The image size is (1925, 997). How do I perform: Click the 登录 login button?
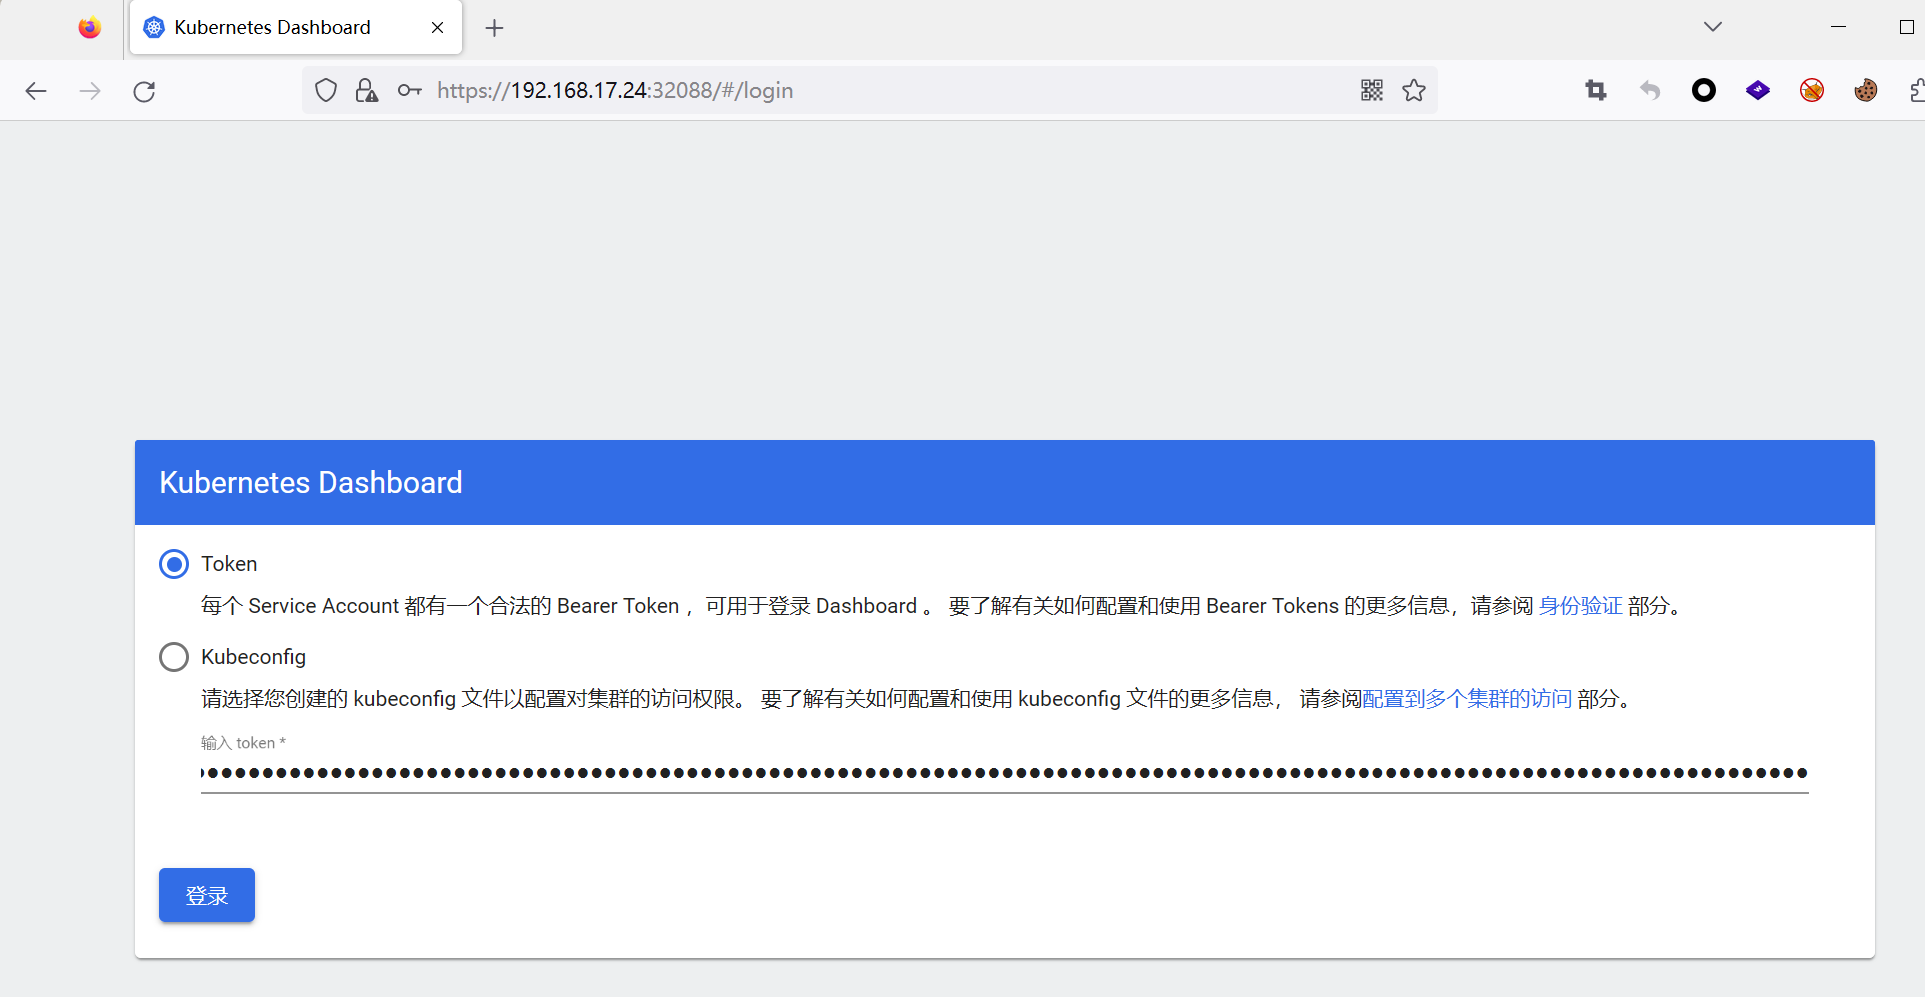[207, 895]
